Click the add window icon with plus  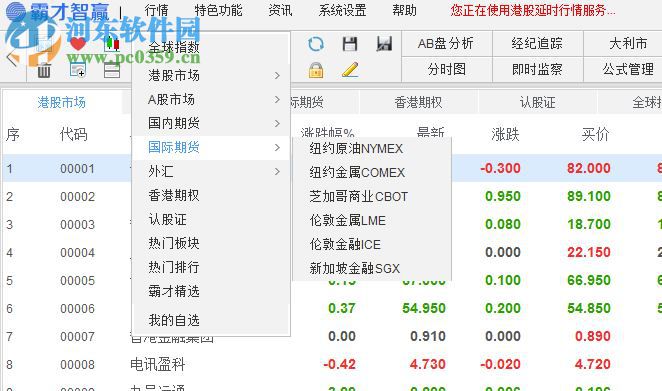coord(78,70)
